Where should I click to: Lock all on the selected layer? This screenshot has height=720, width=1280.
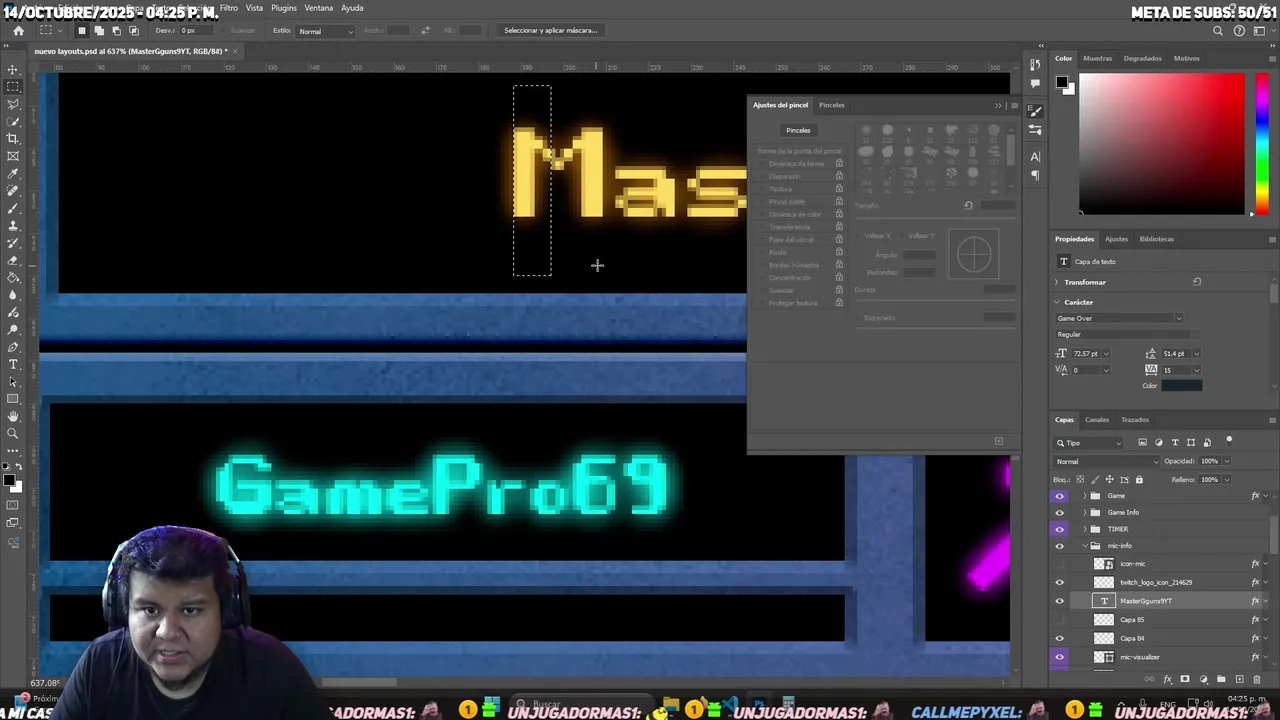1139,480
